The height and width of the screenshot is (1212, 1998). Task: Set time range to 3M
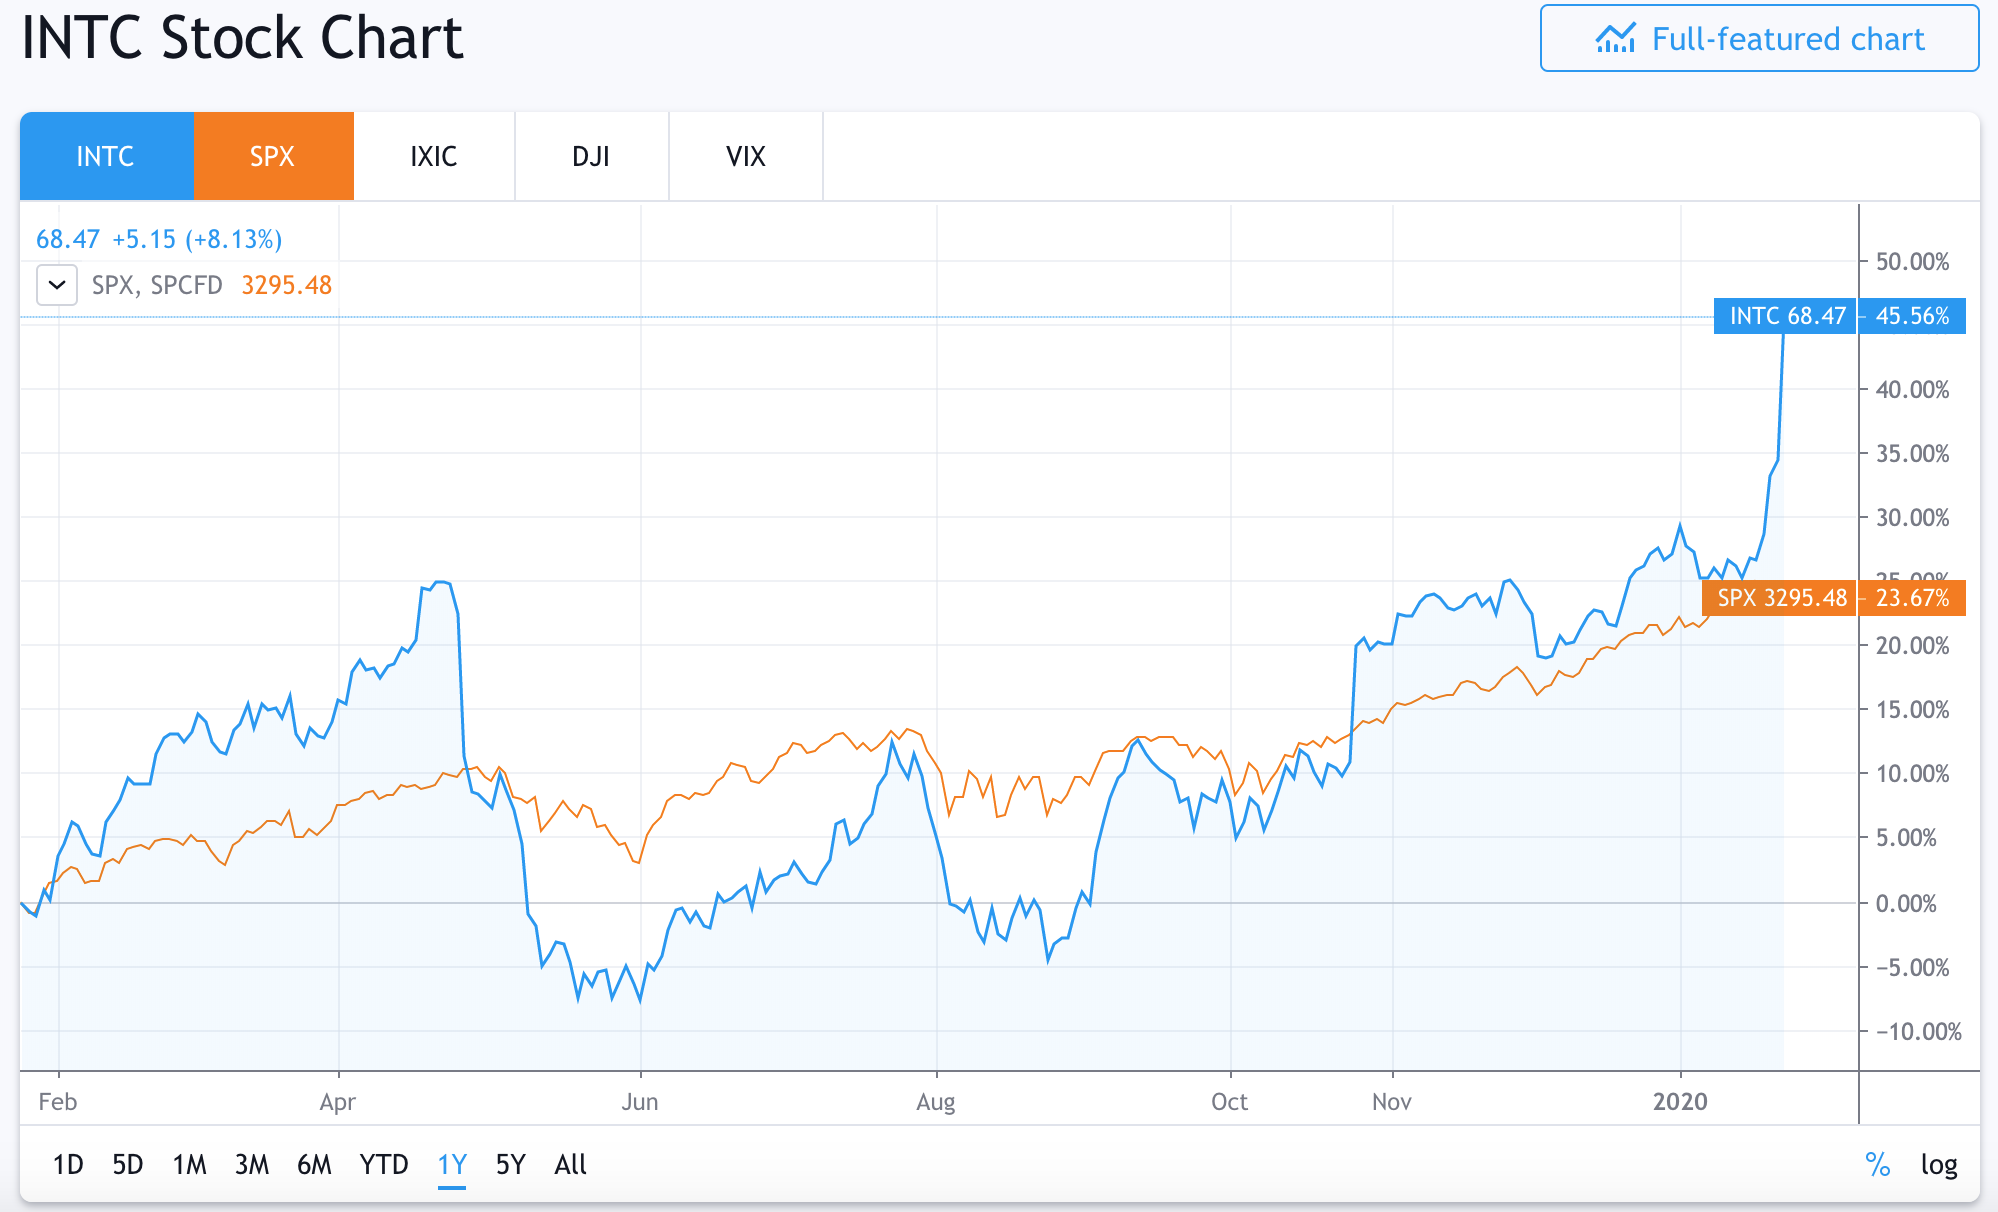(252, 1165)
